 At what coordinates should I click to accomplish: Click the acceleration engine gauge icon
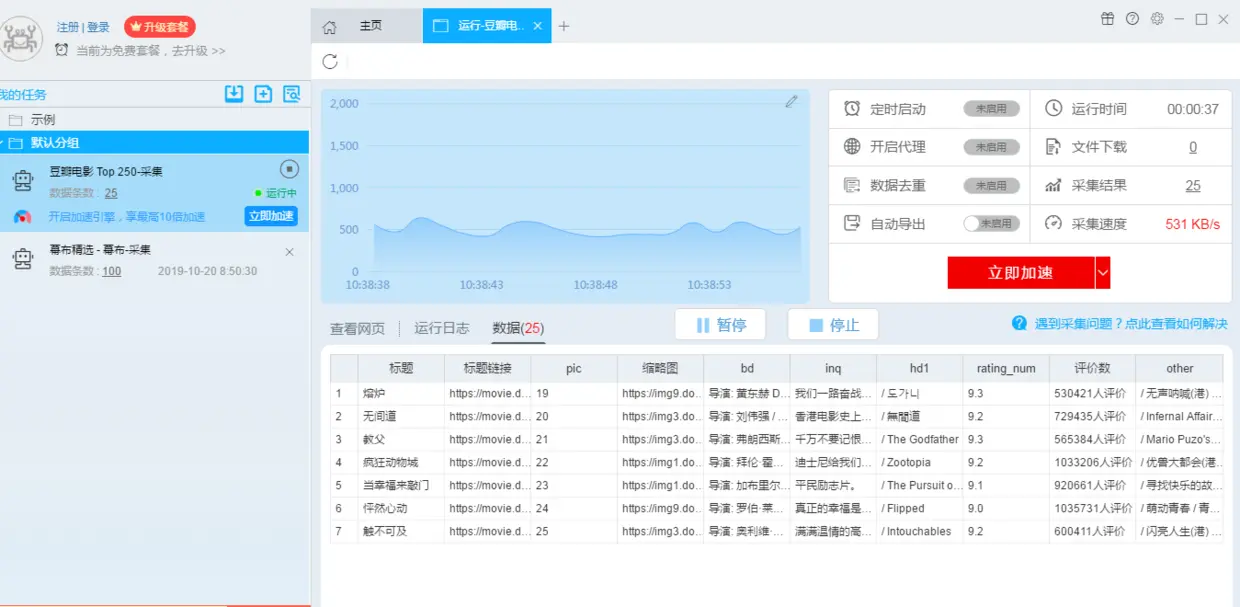coord(22,217)
